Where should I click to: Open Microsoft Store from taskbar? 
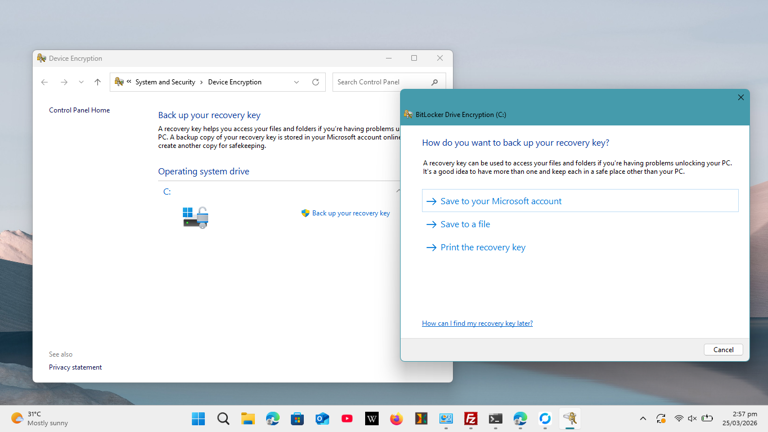[x=297, y=419]
